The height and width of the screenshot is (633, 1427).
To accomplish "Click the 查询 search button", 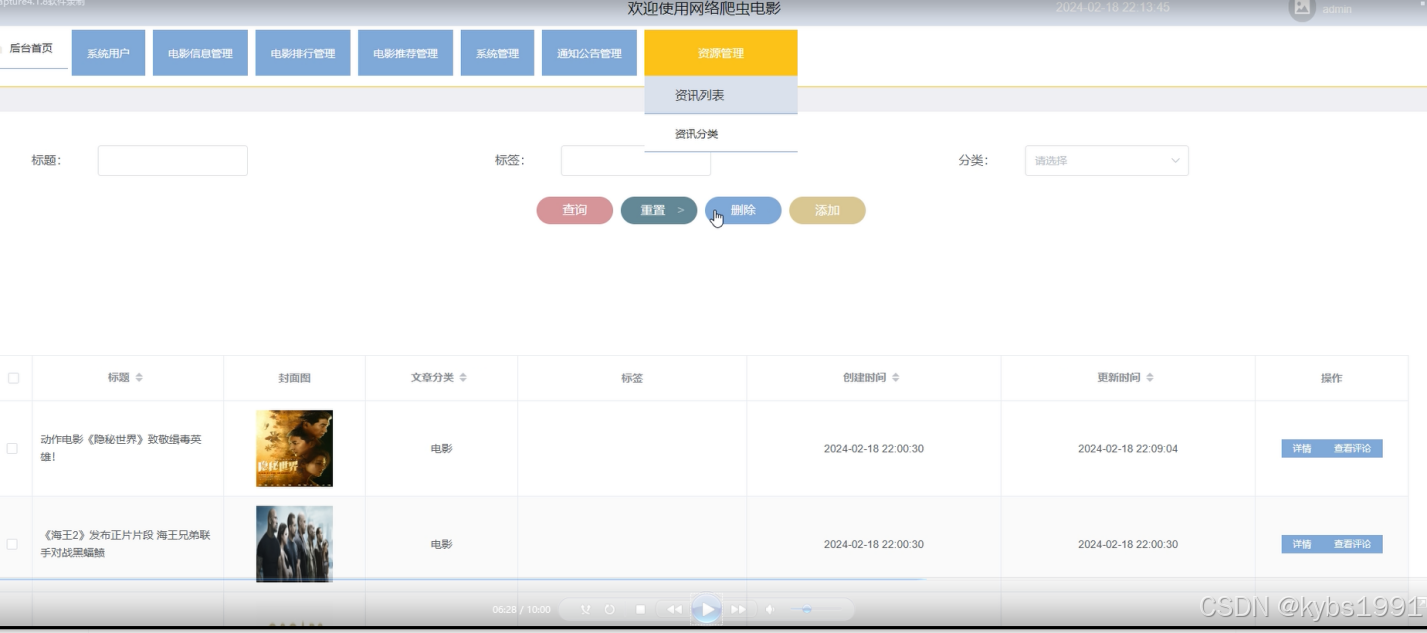I will 574,211.
